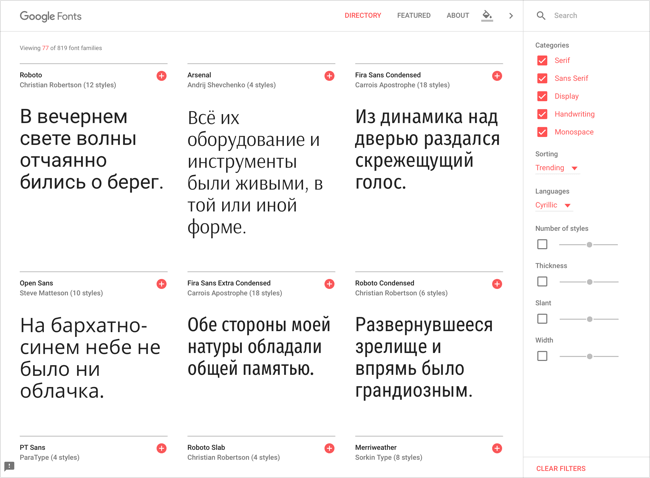Open the Trending sorting dropdown
The height and width of the screenshot is (478, 650).
click(x=557, y=168)
